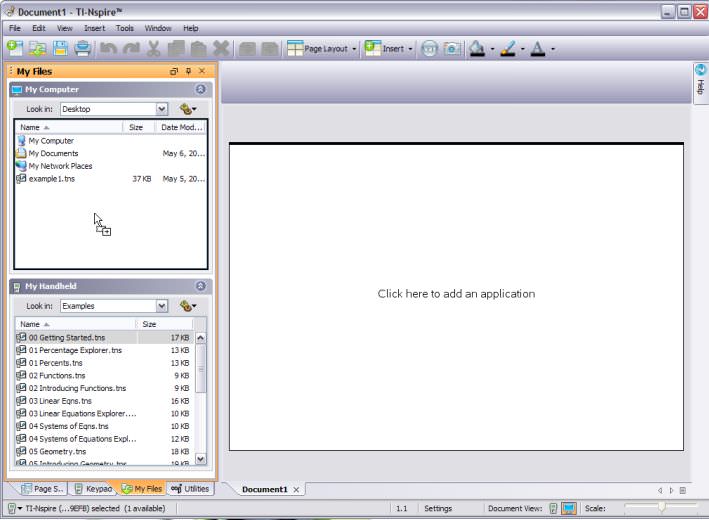Viewport: 709px width, 520px height.
Task: Select 02 Functions.tns file
Action: (x=104, y=375)
